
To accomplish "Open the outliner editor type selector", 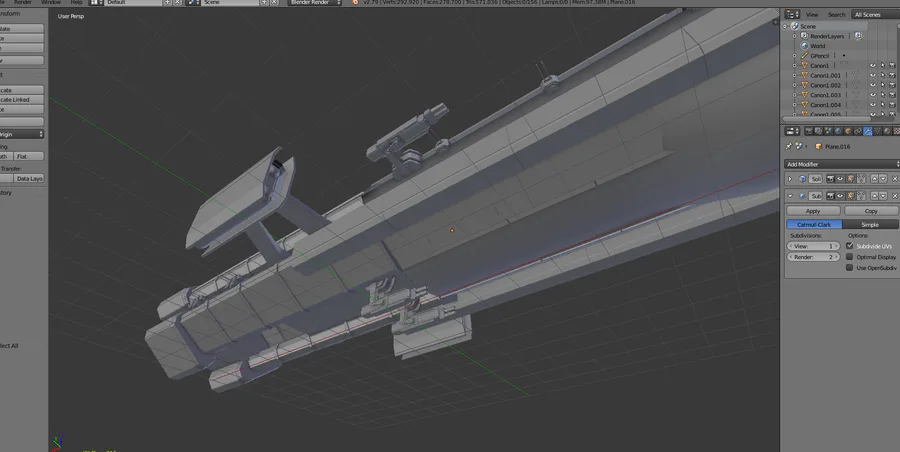I will click(x=792, y=14).
